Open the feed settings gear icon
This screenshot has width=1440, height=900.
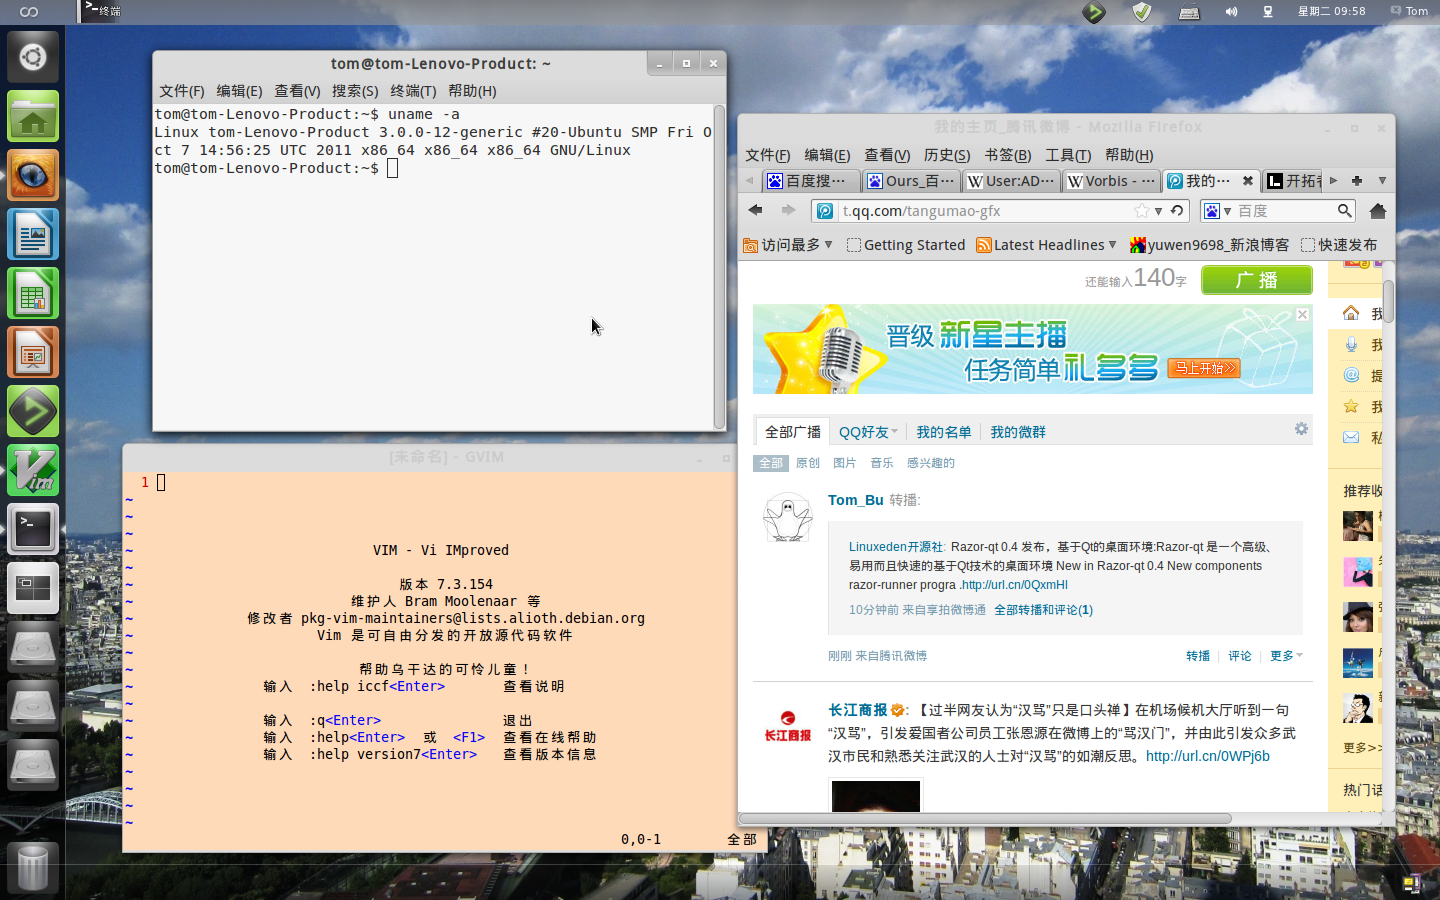tap(1301, 429)
